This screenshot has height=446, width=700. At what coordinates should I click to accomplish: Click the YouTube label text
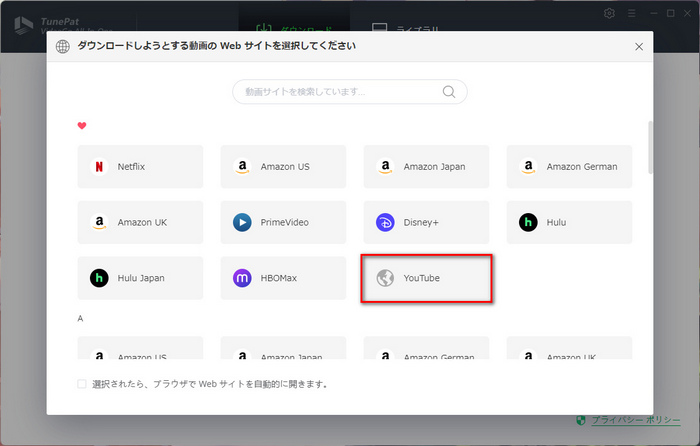point(421,278)
